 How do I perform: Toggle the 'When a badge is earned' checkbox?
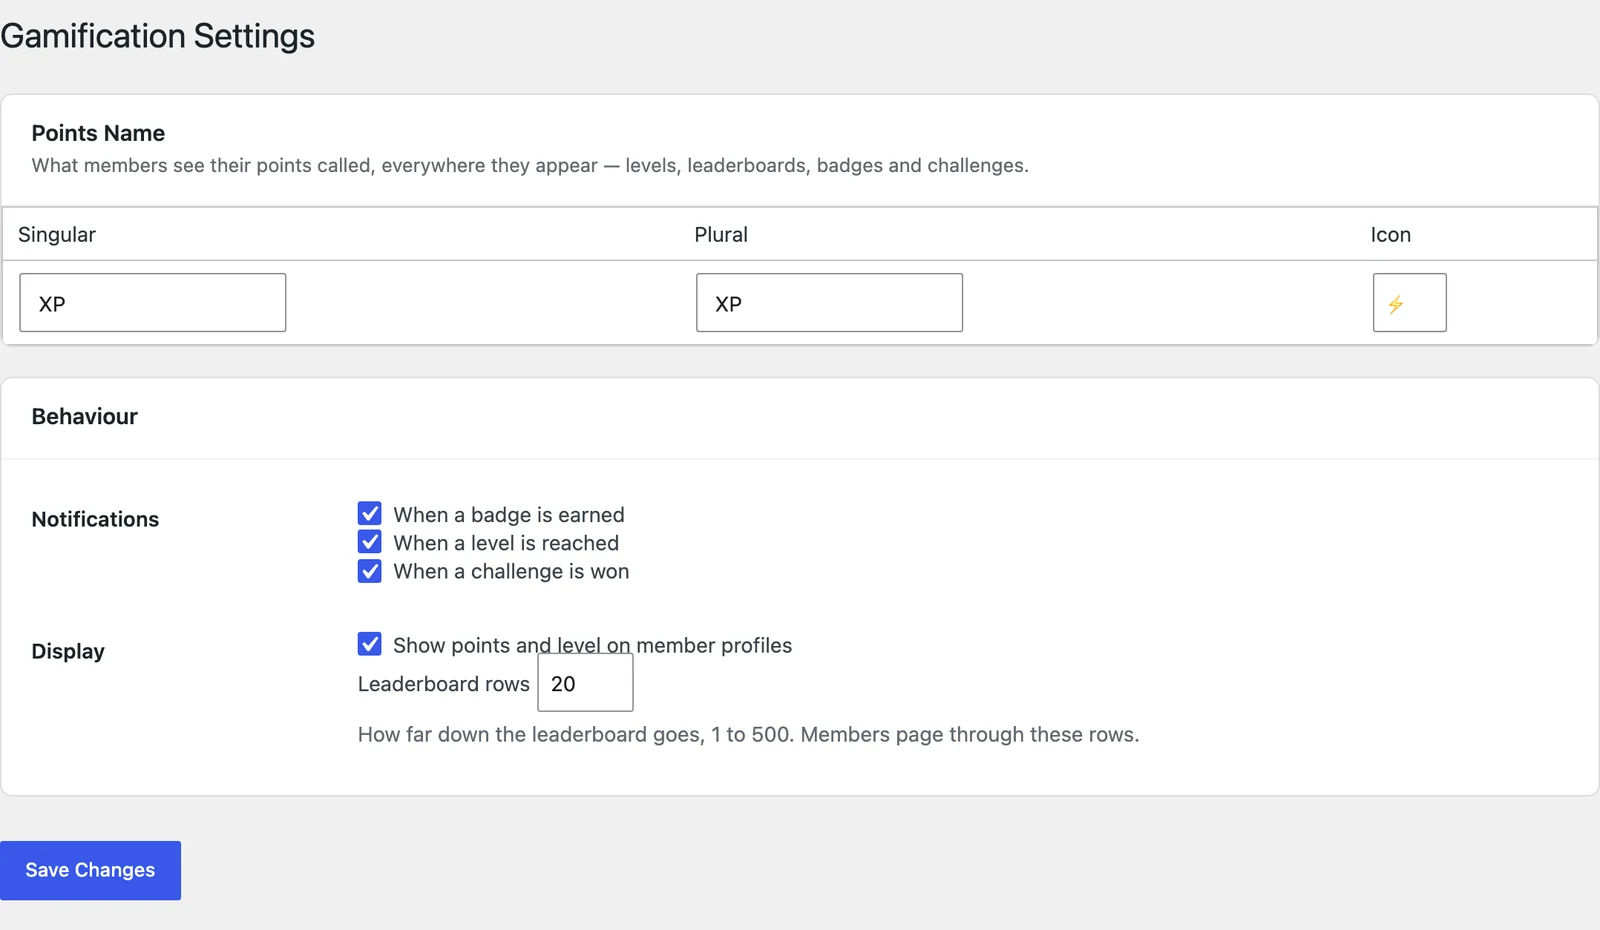click(x=369, y=514)
